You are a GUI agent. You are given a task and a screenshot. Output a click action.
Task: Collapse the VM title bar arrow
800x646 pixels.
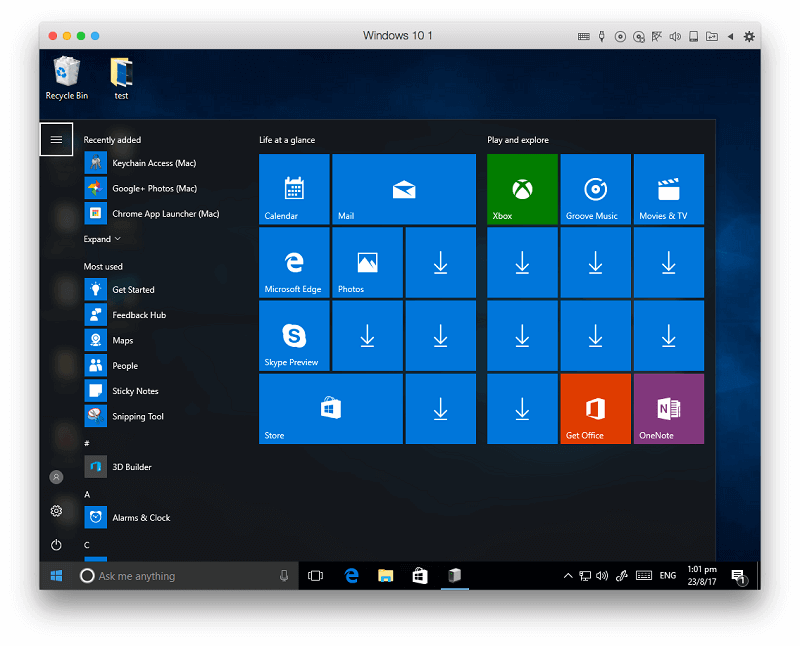point(731,36)
